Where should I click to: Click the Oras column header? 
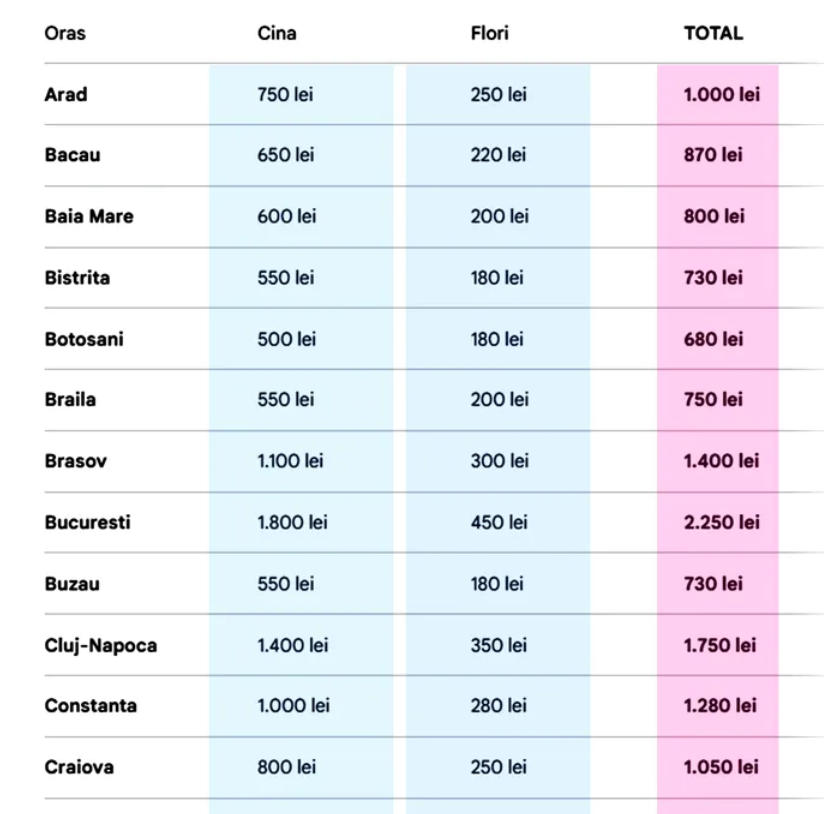coord(65,33)
